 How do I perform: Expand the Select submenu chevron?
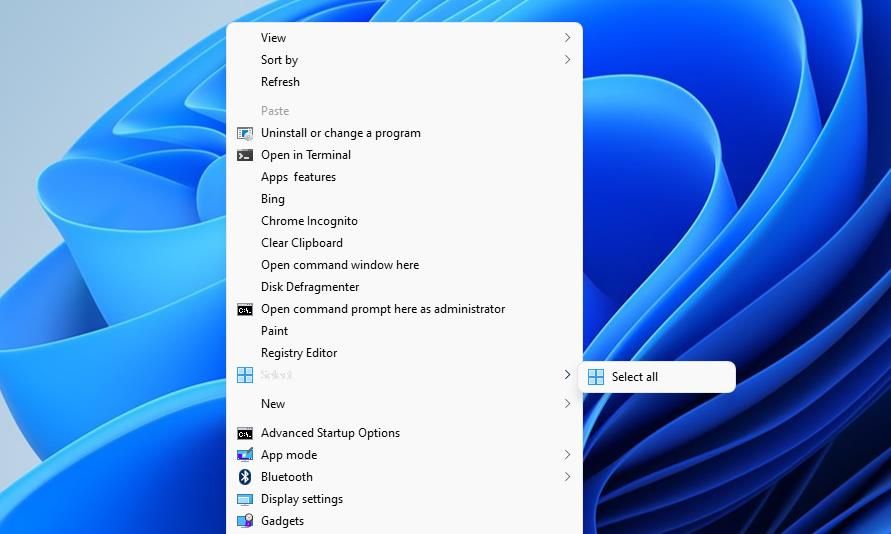pyautogui.click(x=567, y=374)
